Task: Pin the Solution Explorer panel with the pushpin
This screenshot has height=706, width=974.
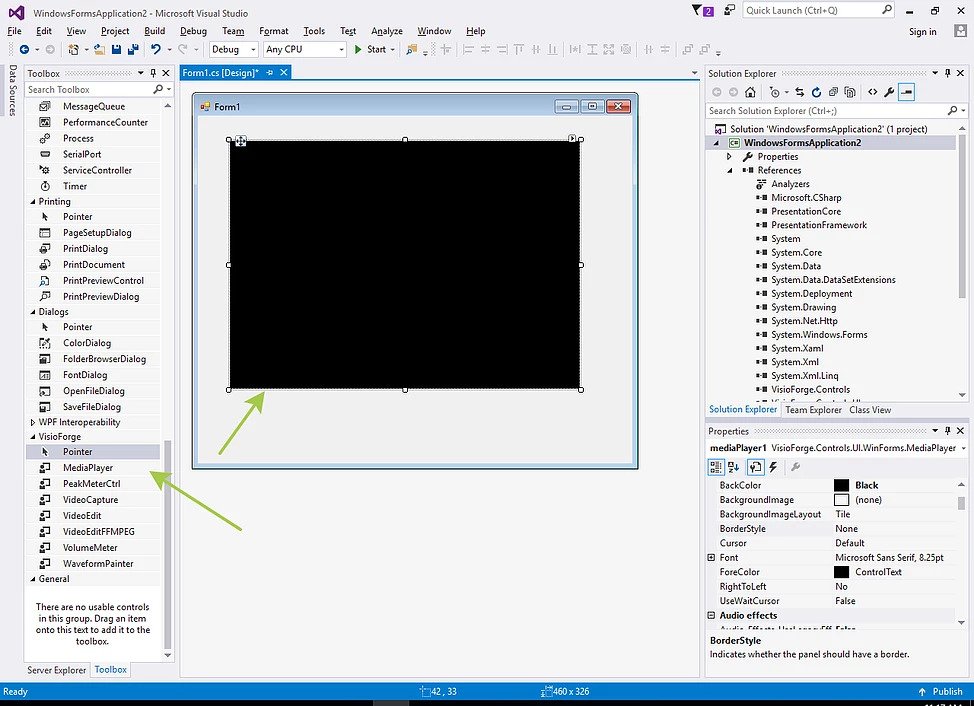Action: pyautogui.click(x=948, y=73)
